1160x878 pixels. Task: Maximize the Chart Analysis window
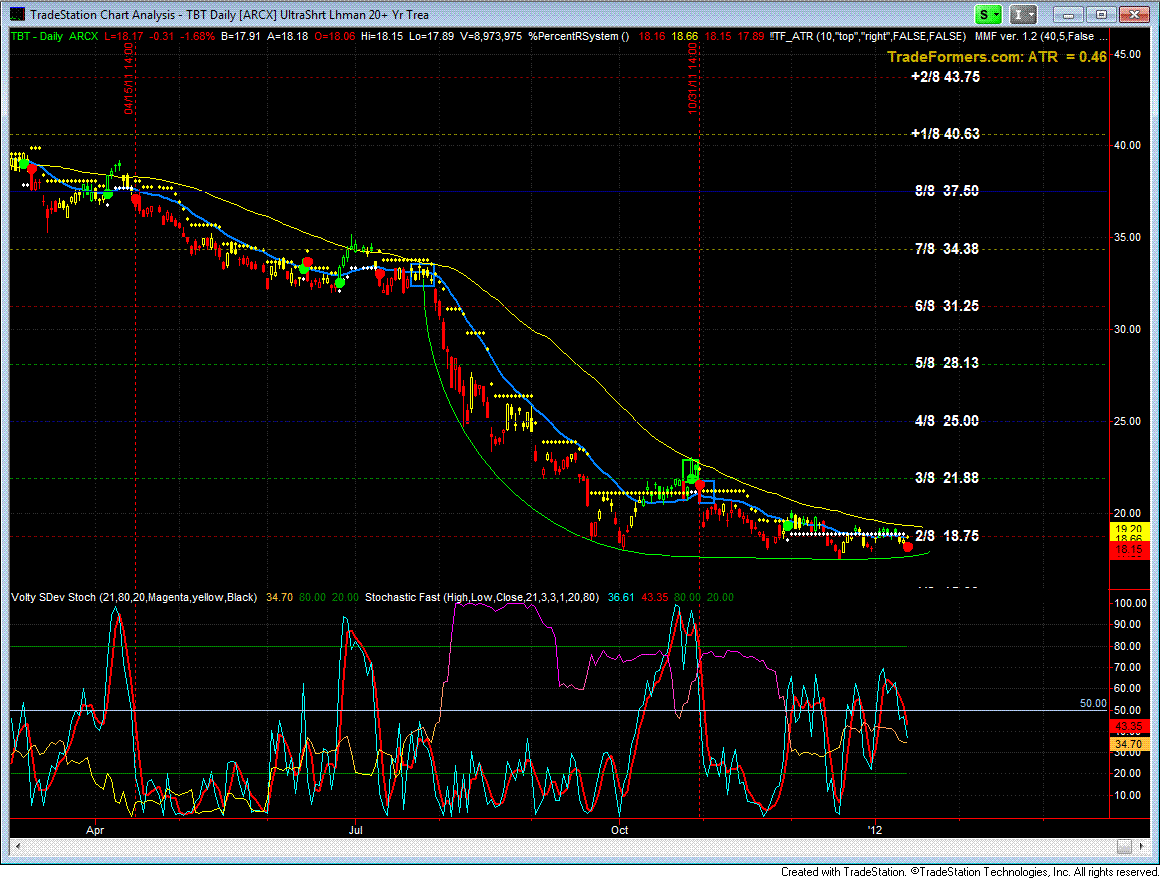(1101, 14)
